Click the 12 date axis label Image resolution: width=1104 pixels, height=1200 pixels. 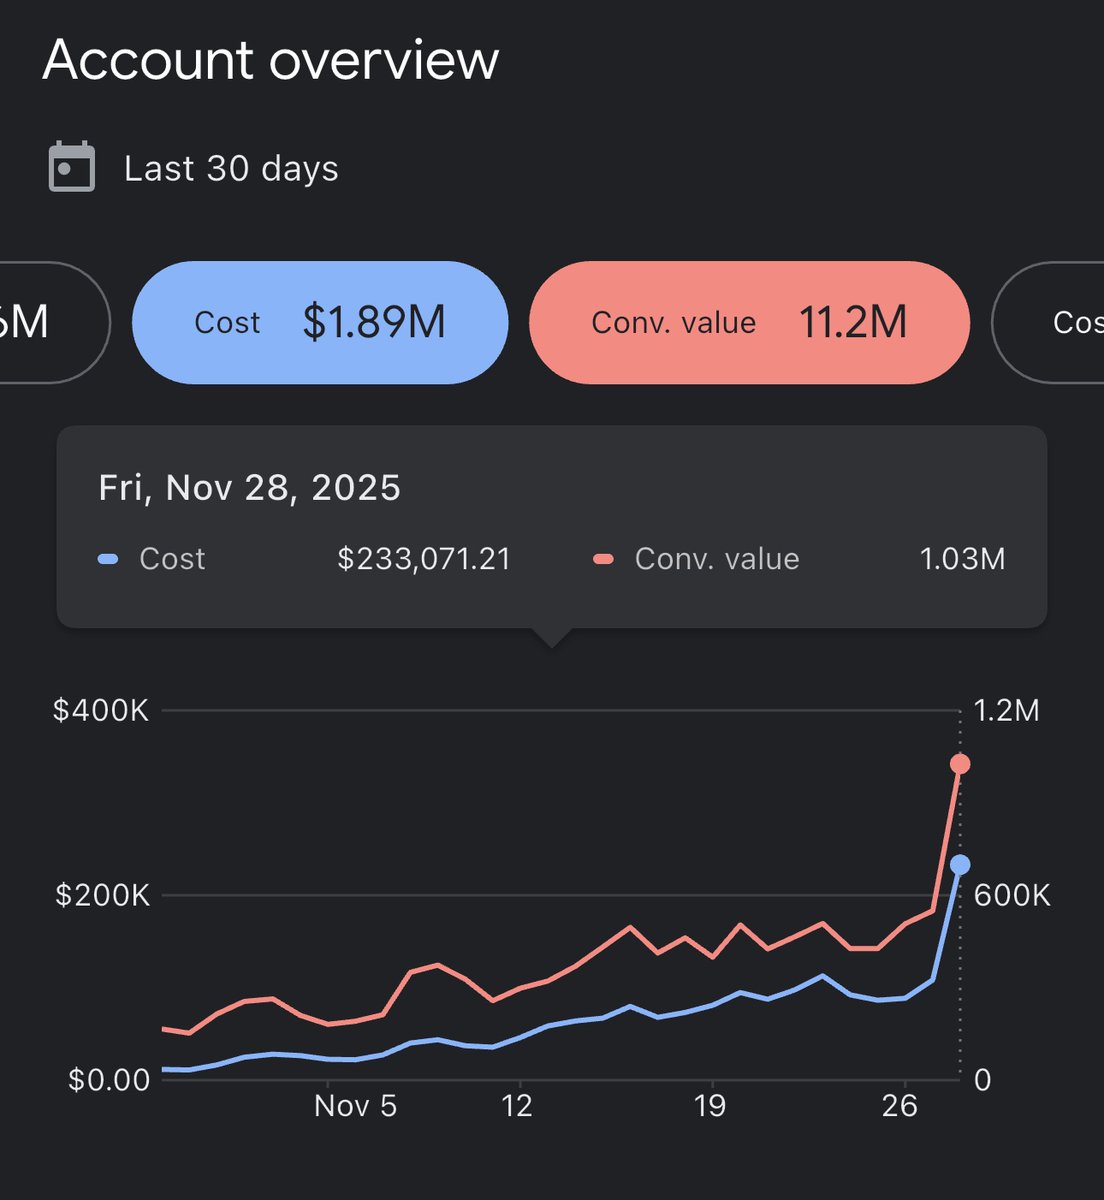click(x=517, y=1106)
